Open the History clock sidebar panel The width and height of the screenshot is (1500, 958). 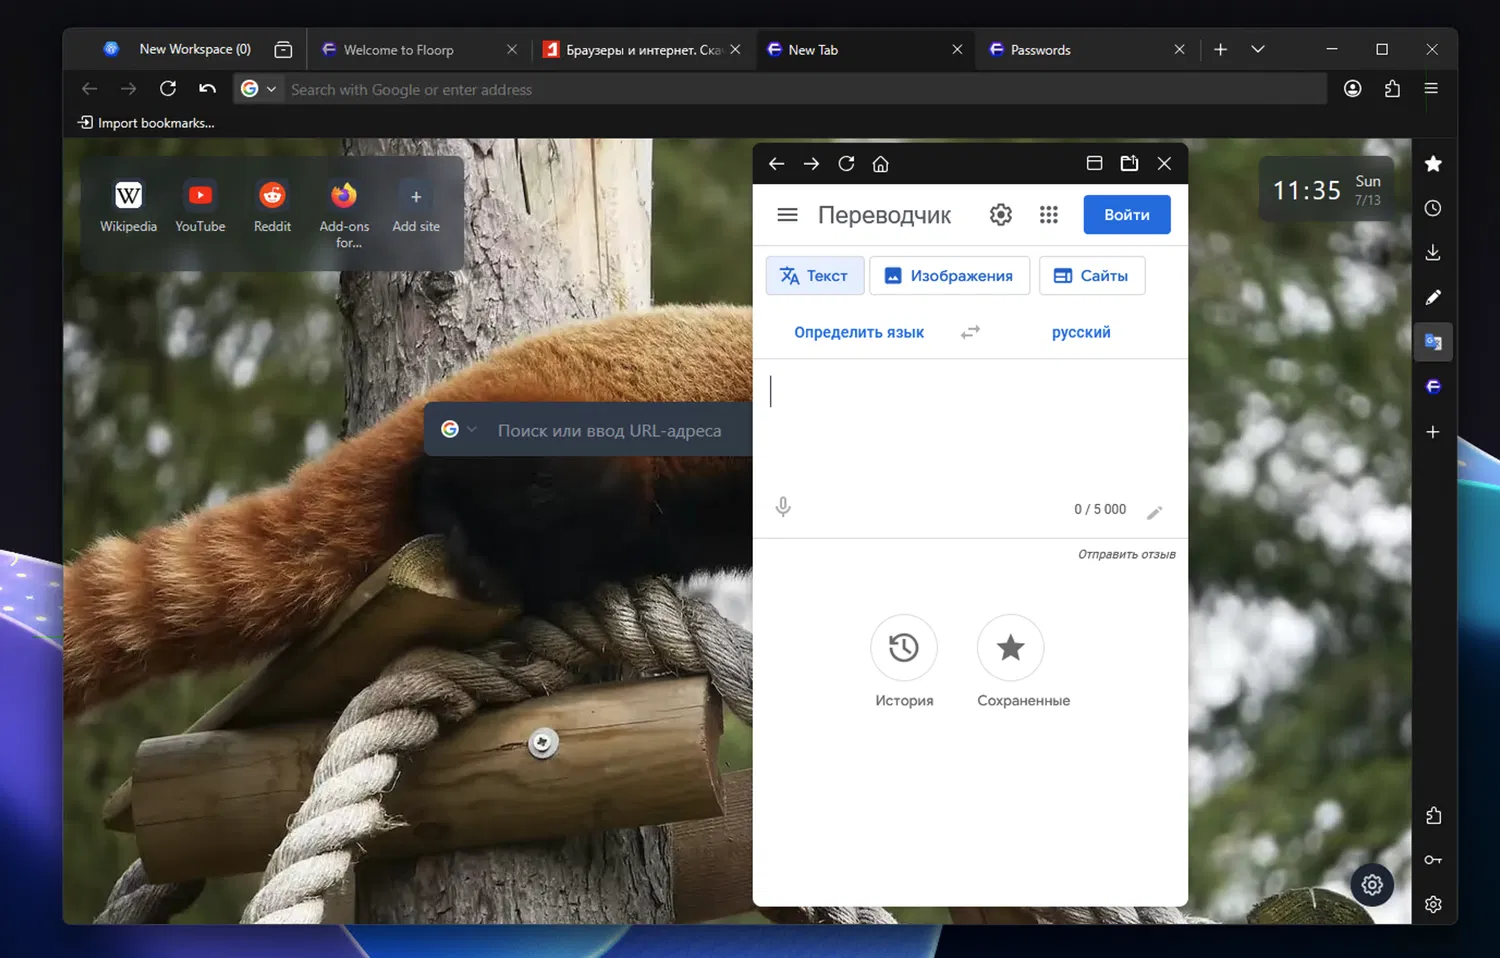point(1433,208)
